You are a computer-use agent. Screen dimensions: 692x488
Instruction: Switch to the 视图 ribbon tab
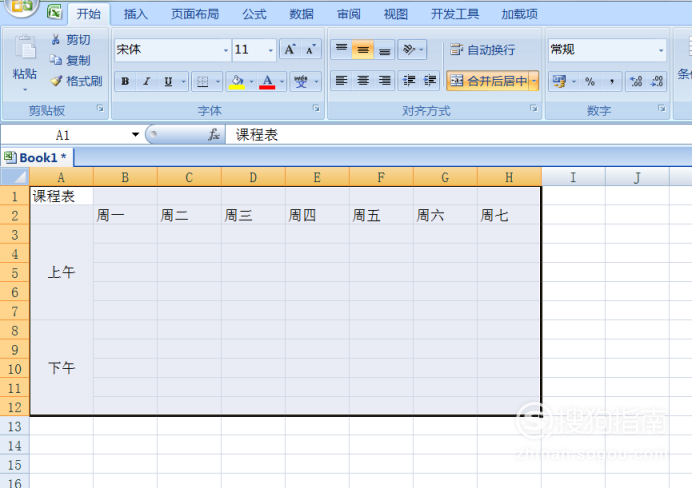pos(396,14)
